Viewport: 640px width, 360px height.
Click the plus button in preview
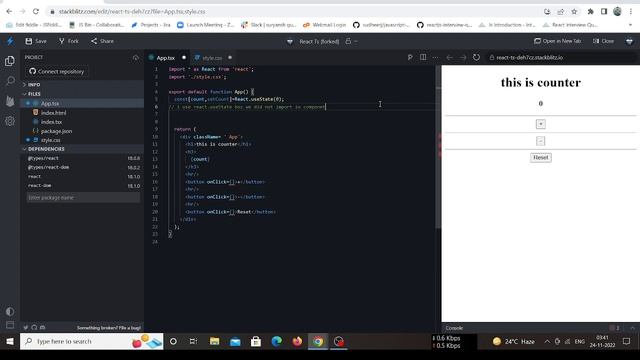[x=540, y=124]
